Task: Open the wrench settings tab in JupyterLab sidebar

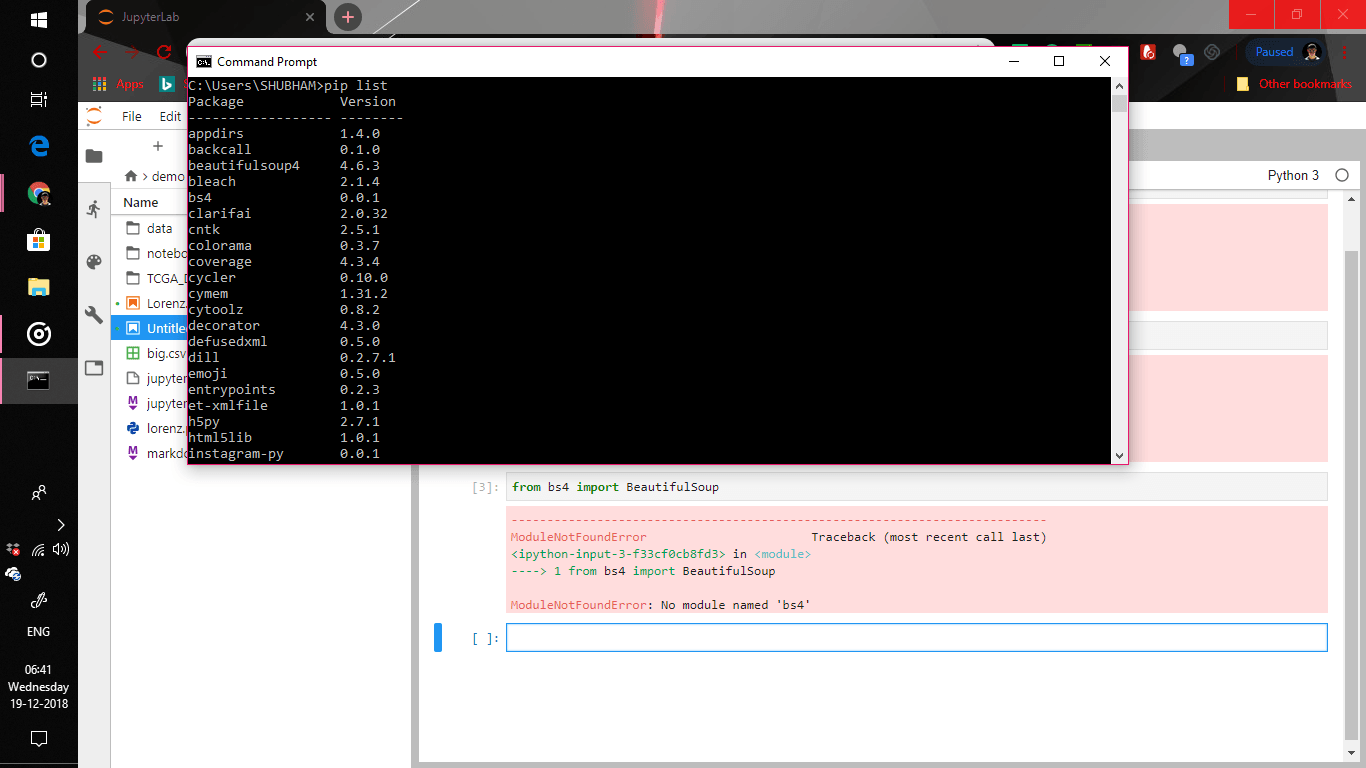Action: pos(94,315)
